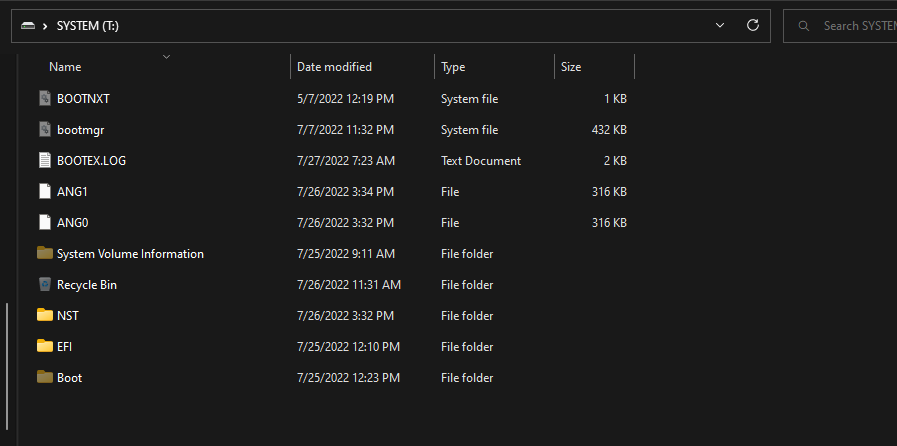This screenshot has height=446, width=897.
Task: Select the Recycle Bin folder icon
Action: pos(44,285)
